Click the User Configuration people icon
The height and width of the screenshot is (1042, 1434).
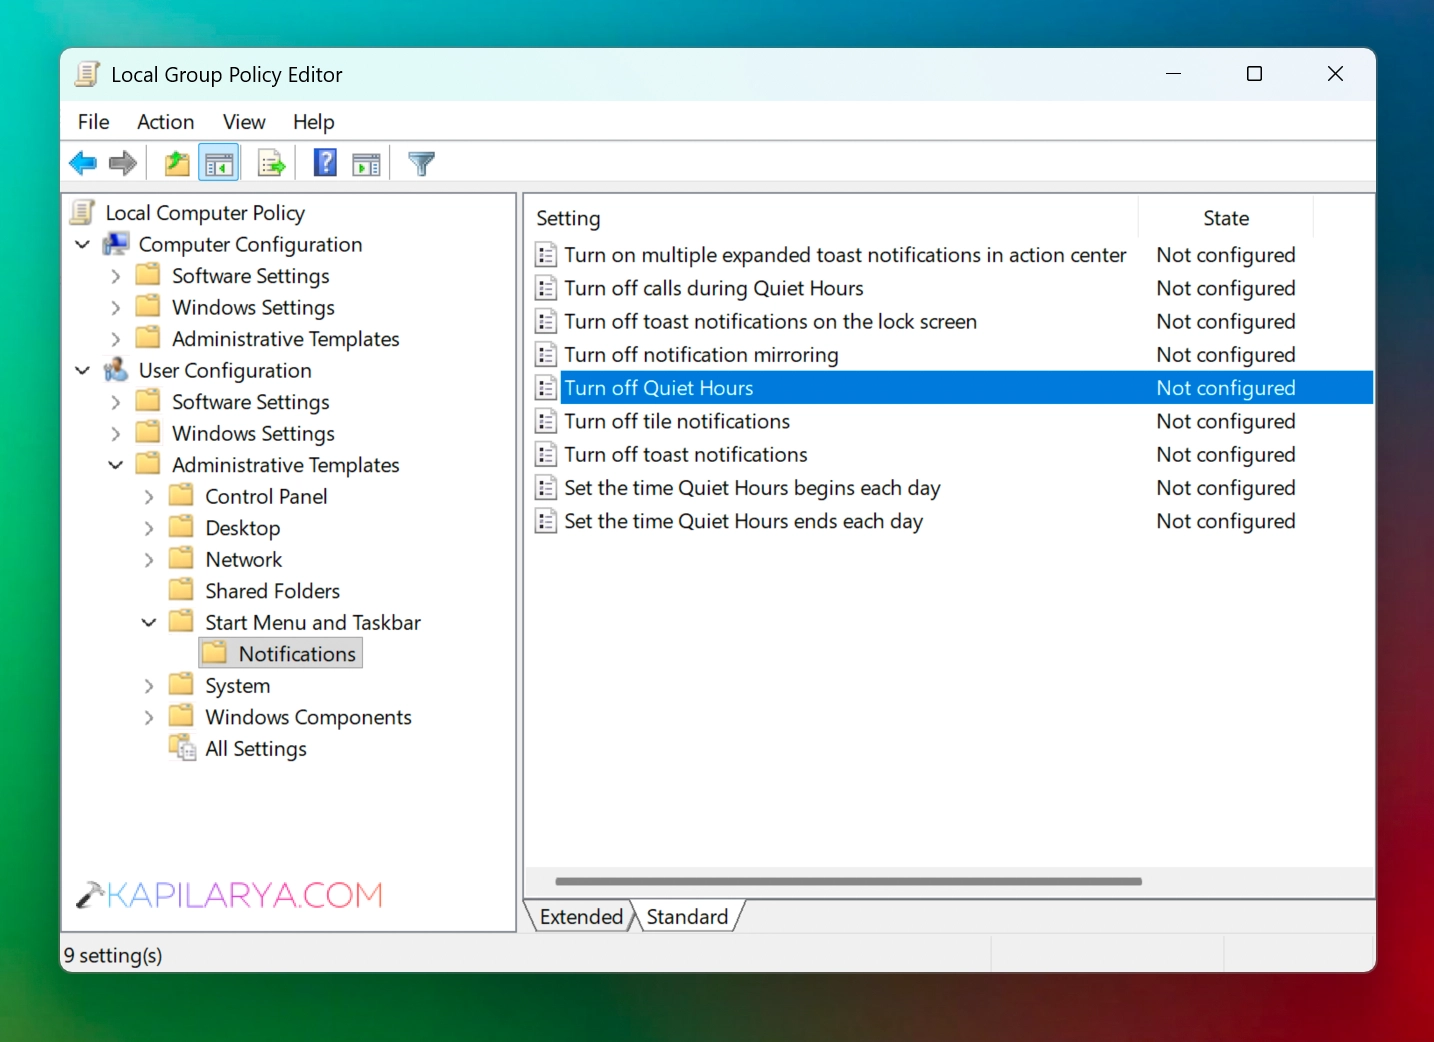[x=117, y=370]
